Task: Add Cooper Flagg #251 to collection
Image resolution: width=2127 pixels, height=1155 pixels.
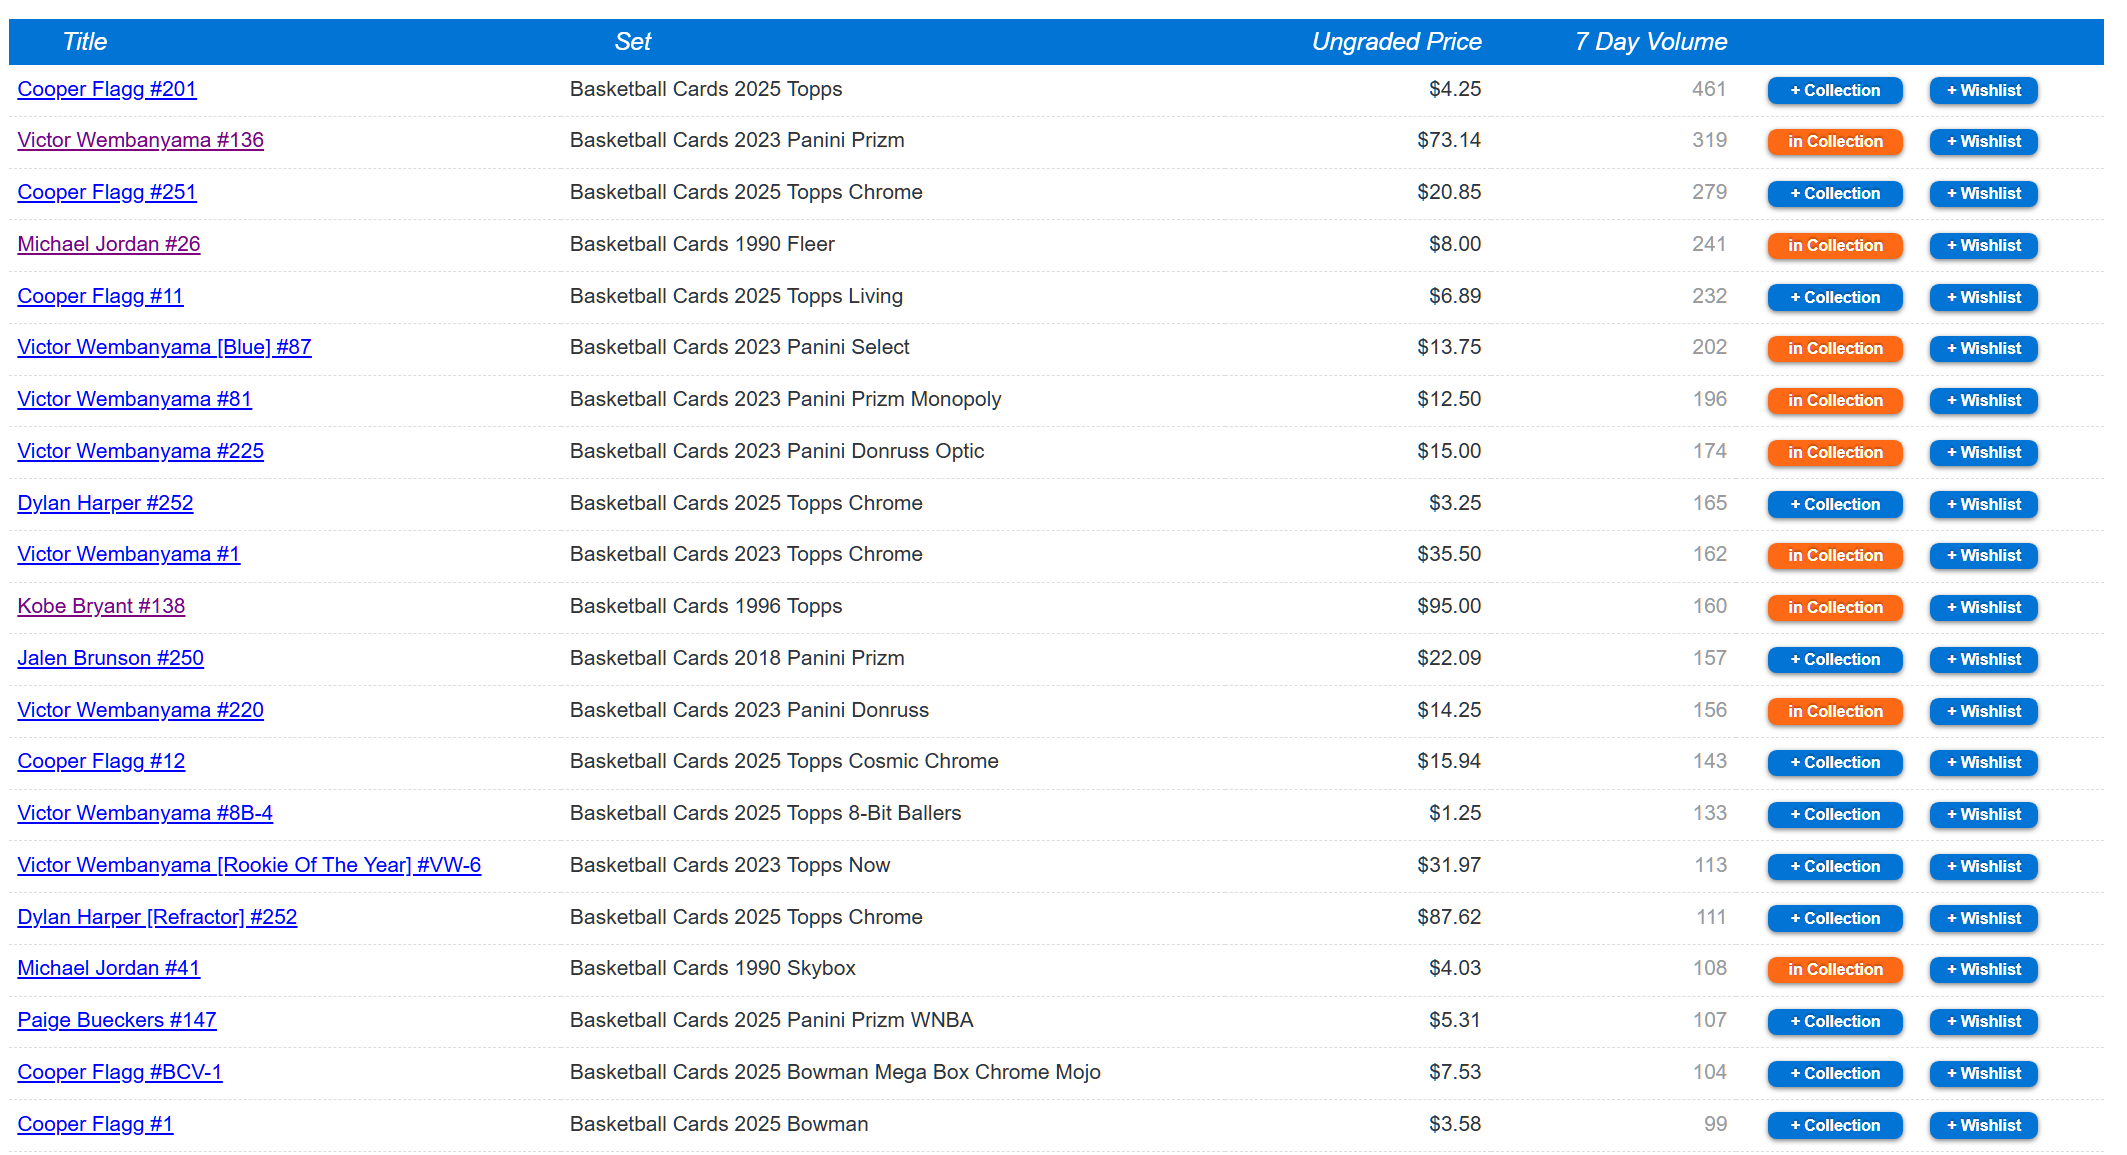Action: [1835, 194]
